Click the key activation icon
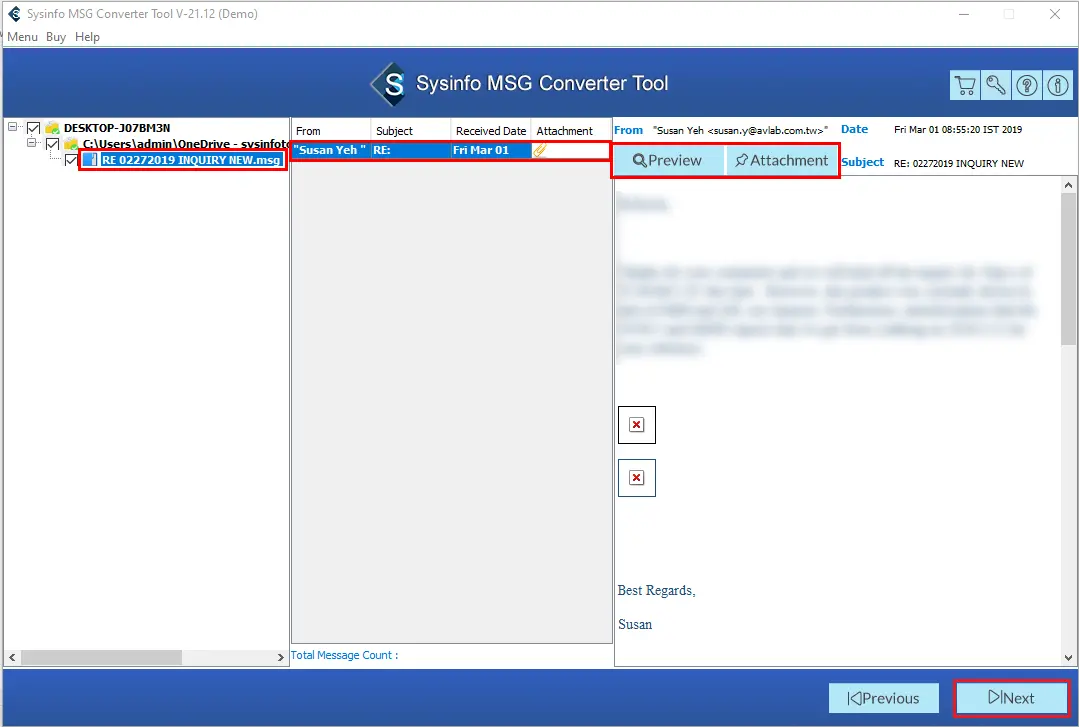This screenshot has width=1079, height=727. coord(996,85)
